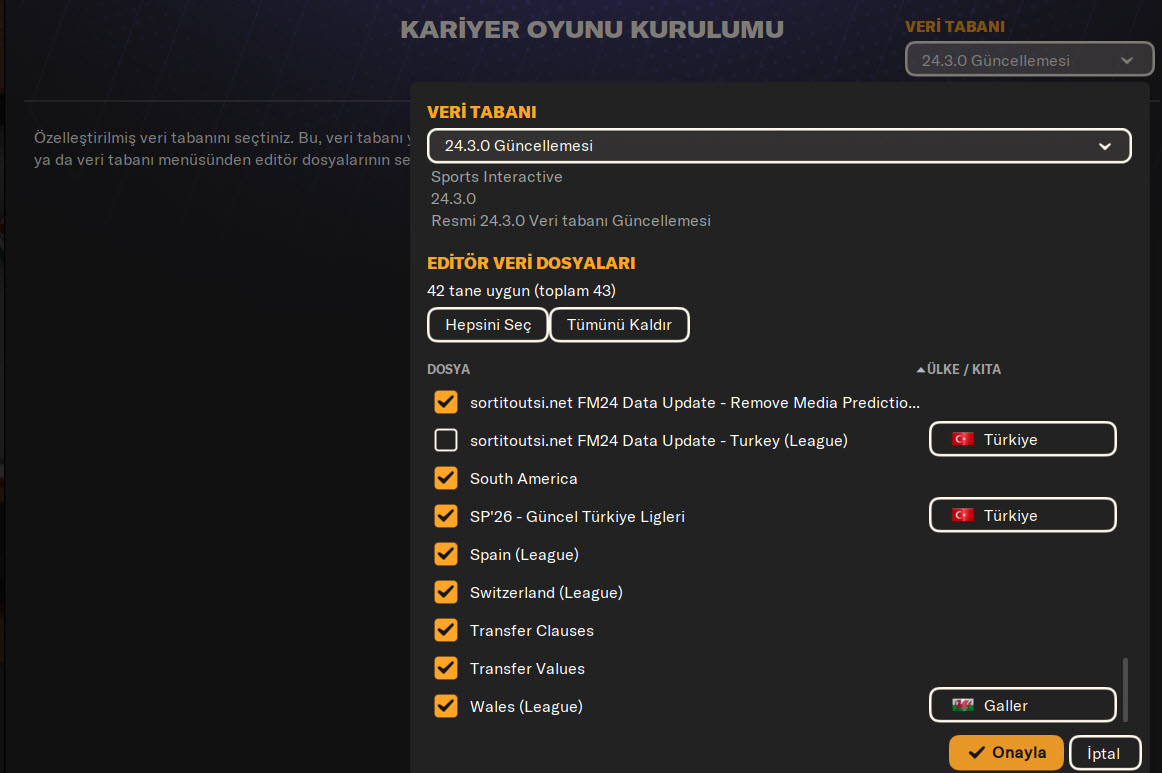Toggle Switzerland (League) checkbox
1162x773 pixels.
(x=446, y=592)
